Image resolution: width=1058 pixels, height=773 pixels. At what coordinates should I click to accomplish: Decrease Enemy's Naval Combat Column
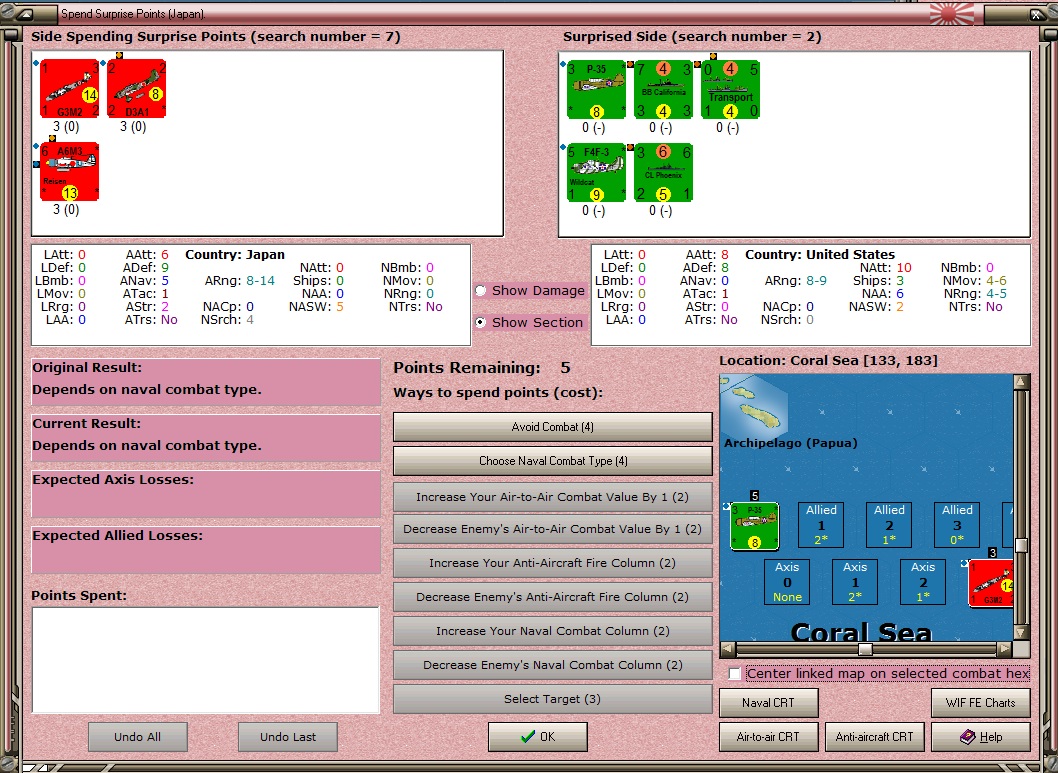(553, 665)
